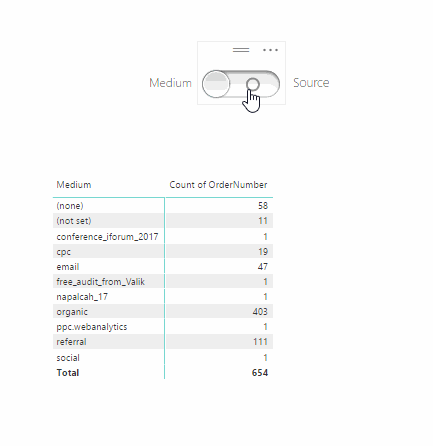Viewport: 433px width, 446px height.
Task: Select the ppc.webanalytics row
Action: click(163, 327)
